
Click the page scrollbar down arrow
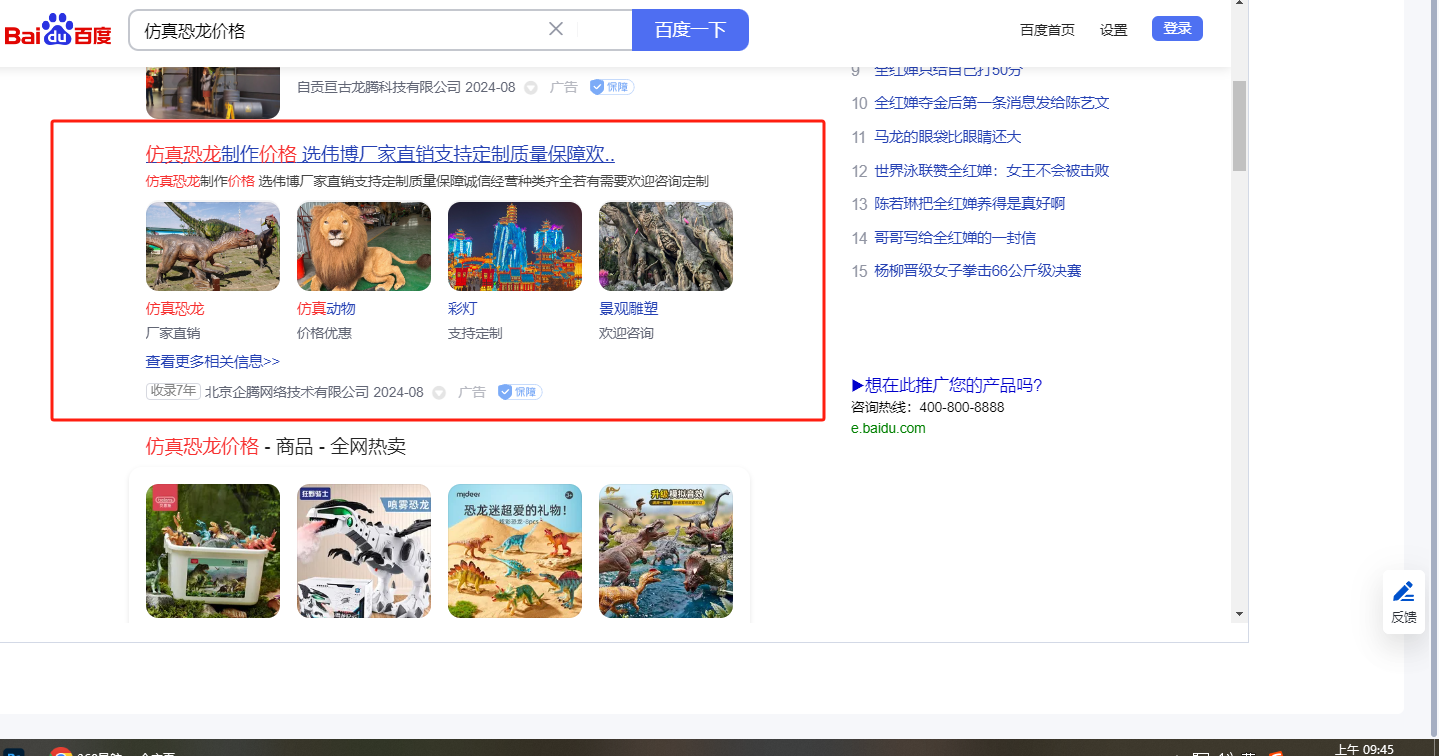click(1240, 613)
